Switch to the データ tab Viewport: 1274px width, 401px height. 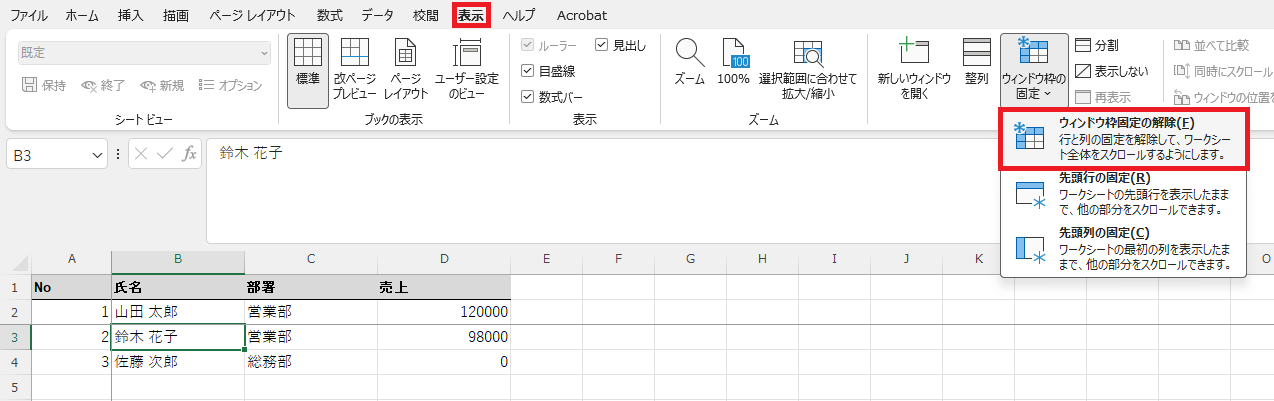tap(377, 15)
